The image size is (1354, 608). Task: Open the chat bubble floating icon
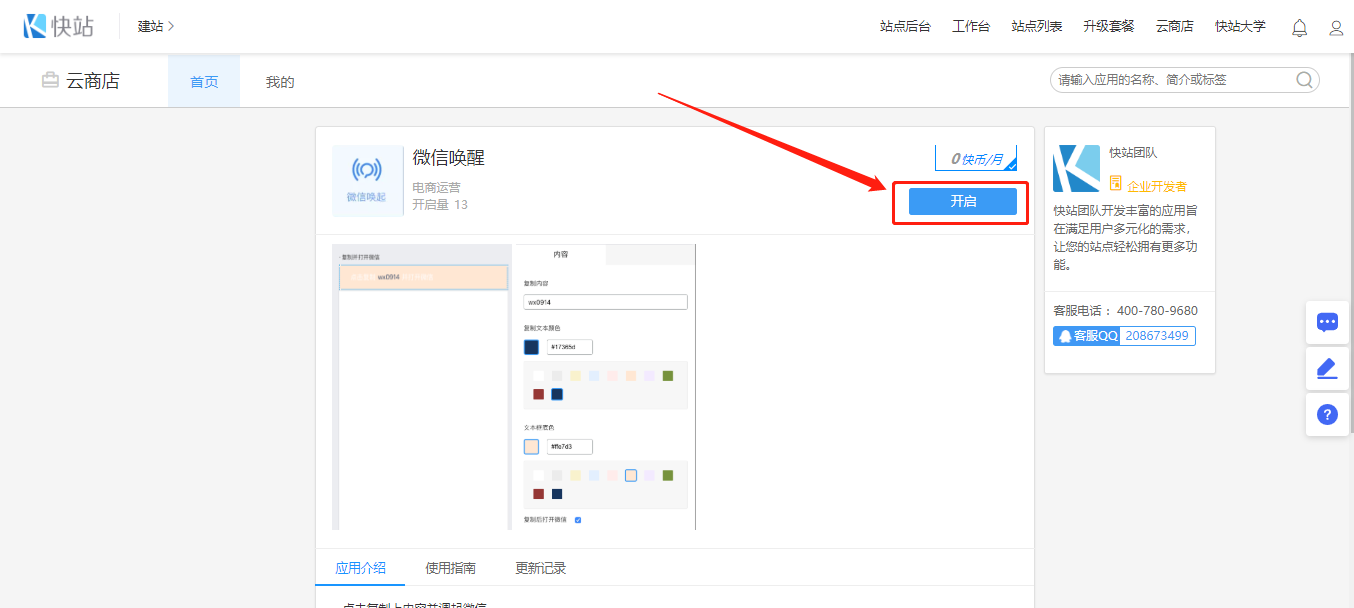pos(1327,322)
